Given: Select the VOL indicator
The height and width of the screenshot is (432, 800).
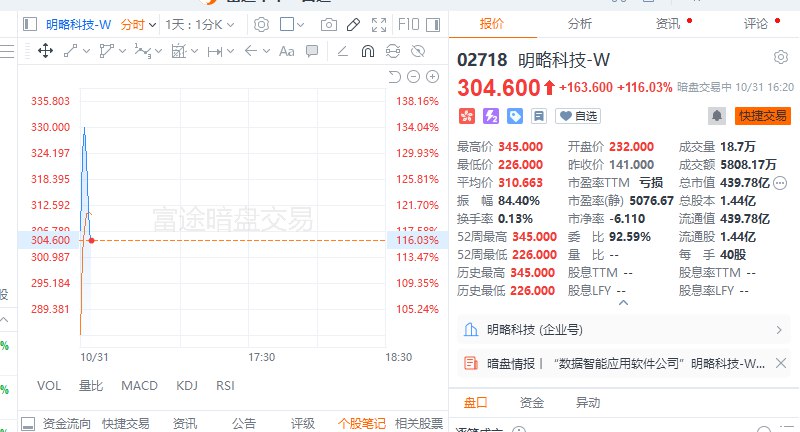Looking at the screenshot, I should (49, 386).
